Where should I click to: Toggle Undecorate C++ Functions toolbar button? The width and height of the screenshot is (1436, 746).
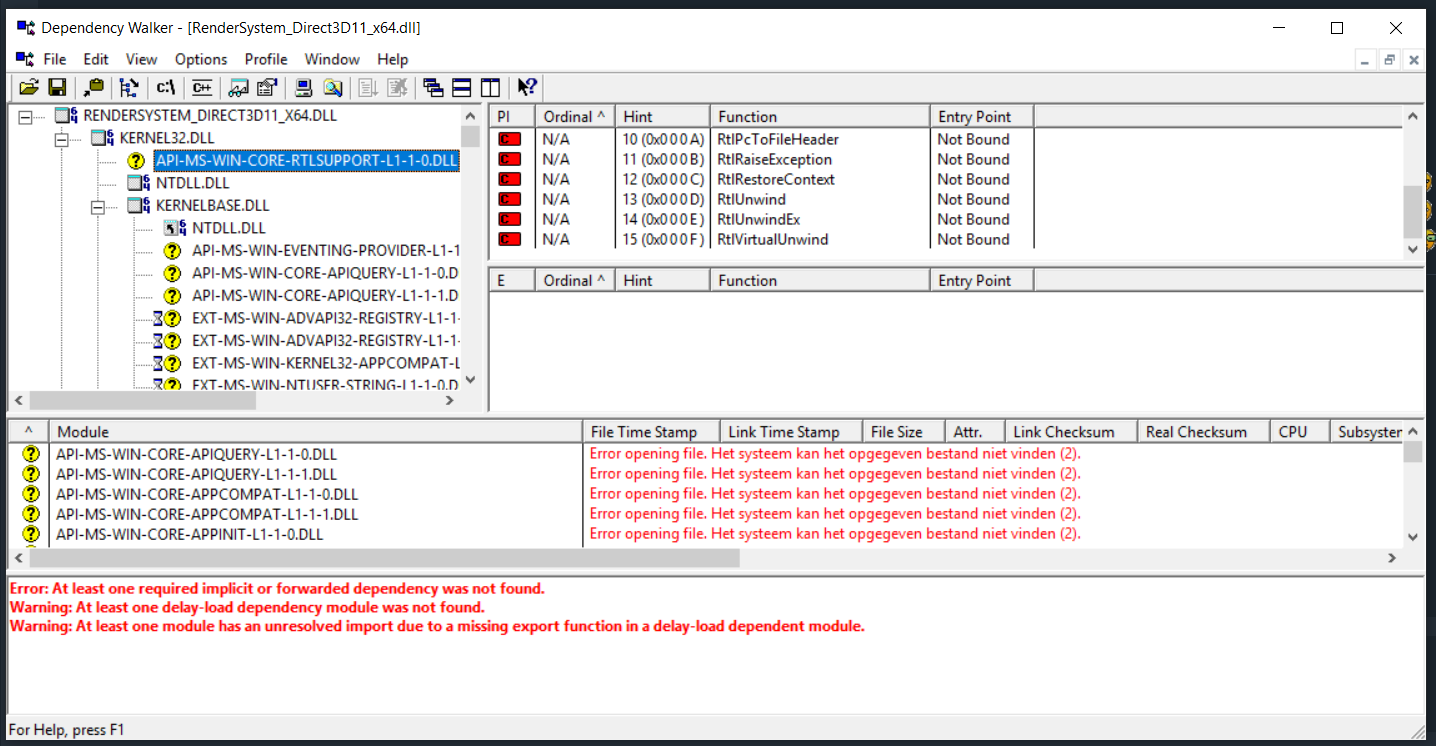coord(202,88)
